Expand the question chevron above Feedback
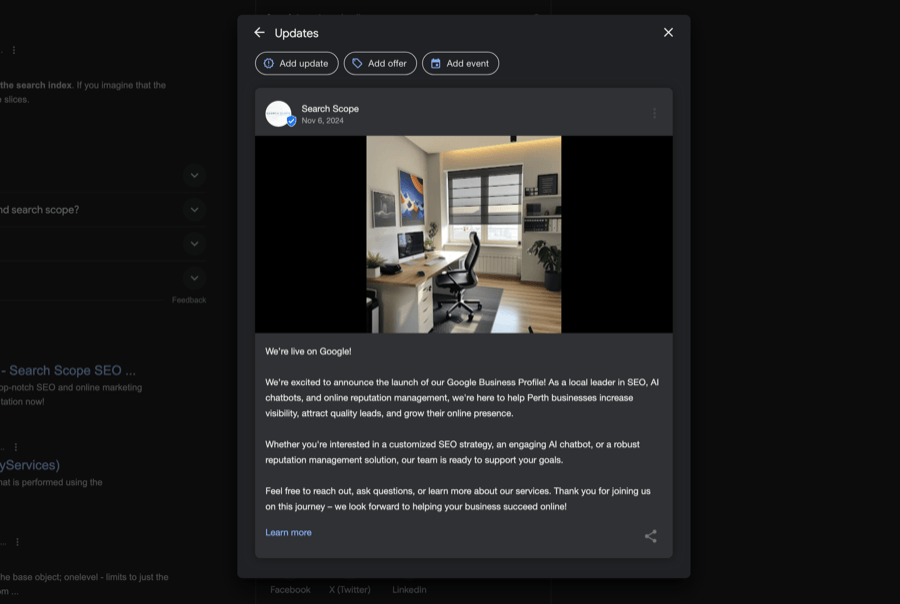The height and width of the screenshot is (604, 900). click(195, 278)
